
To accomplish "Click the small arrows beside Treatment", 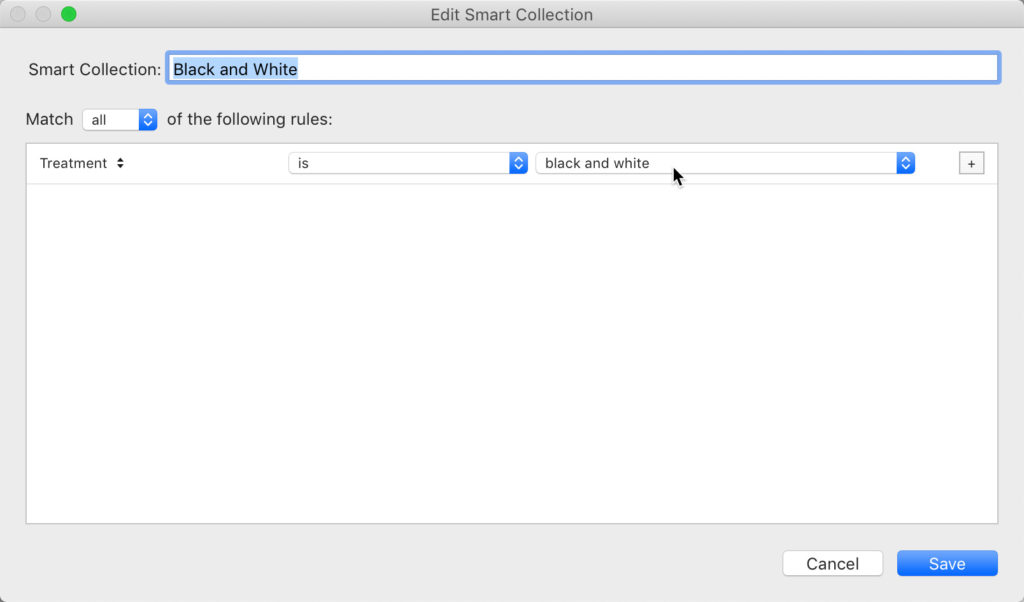I will (120, 163).
